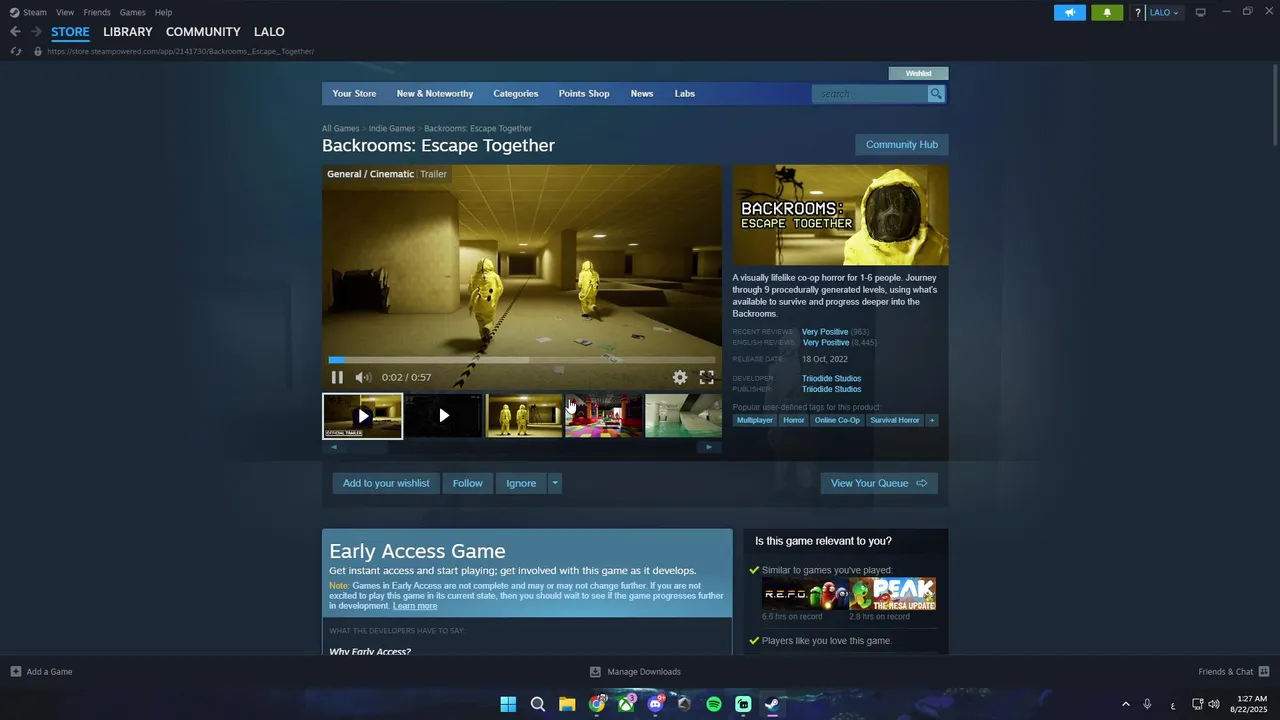
Task: Mute the trailer volume
Action: click(x=363, y=377)
